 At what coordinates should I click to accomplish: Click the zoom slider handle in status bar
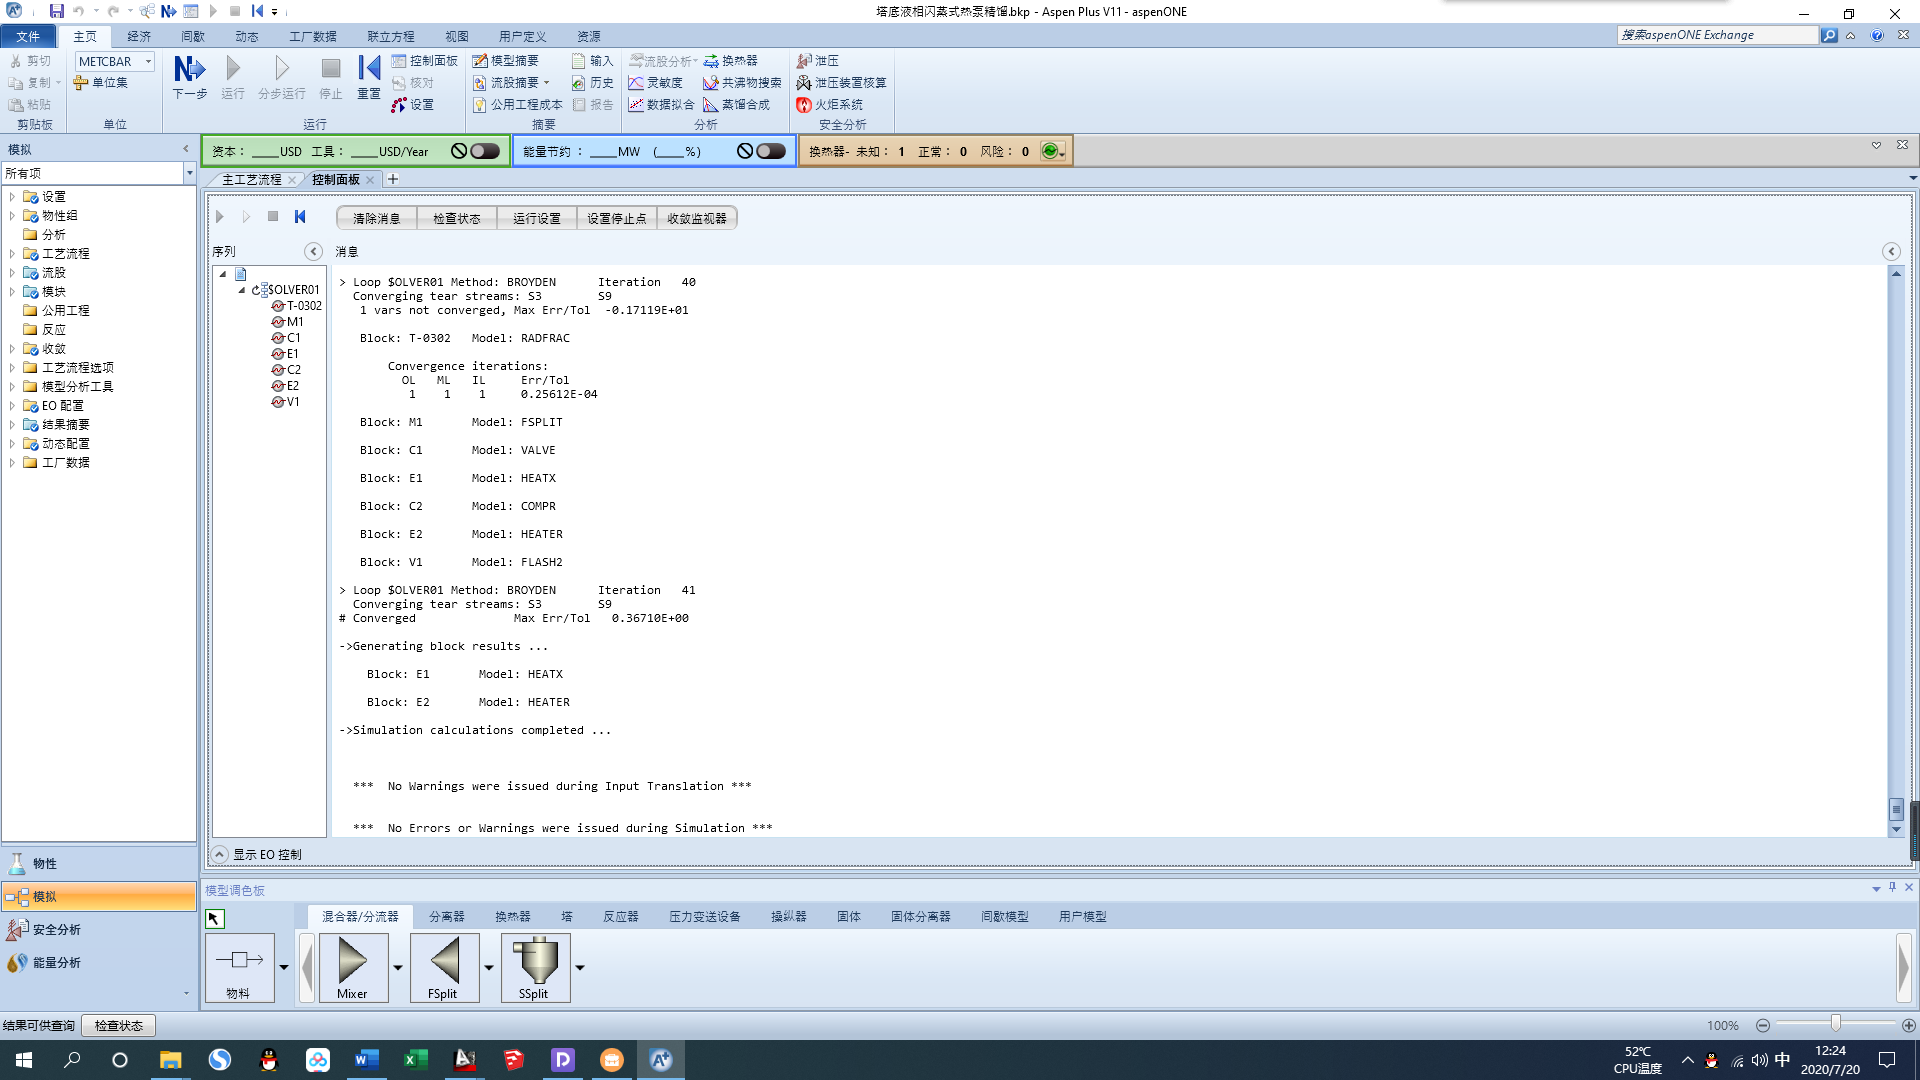[1836, 1023]
